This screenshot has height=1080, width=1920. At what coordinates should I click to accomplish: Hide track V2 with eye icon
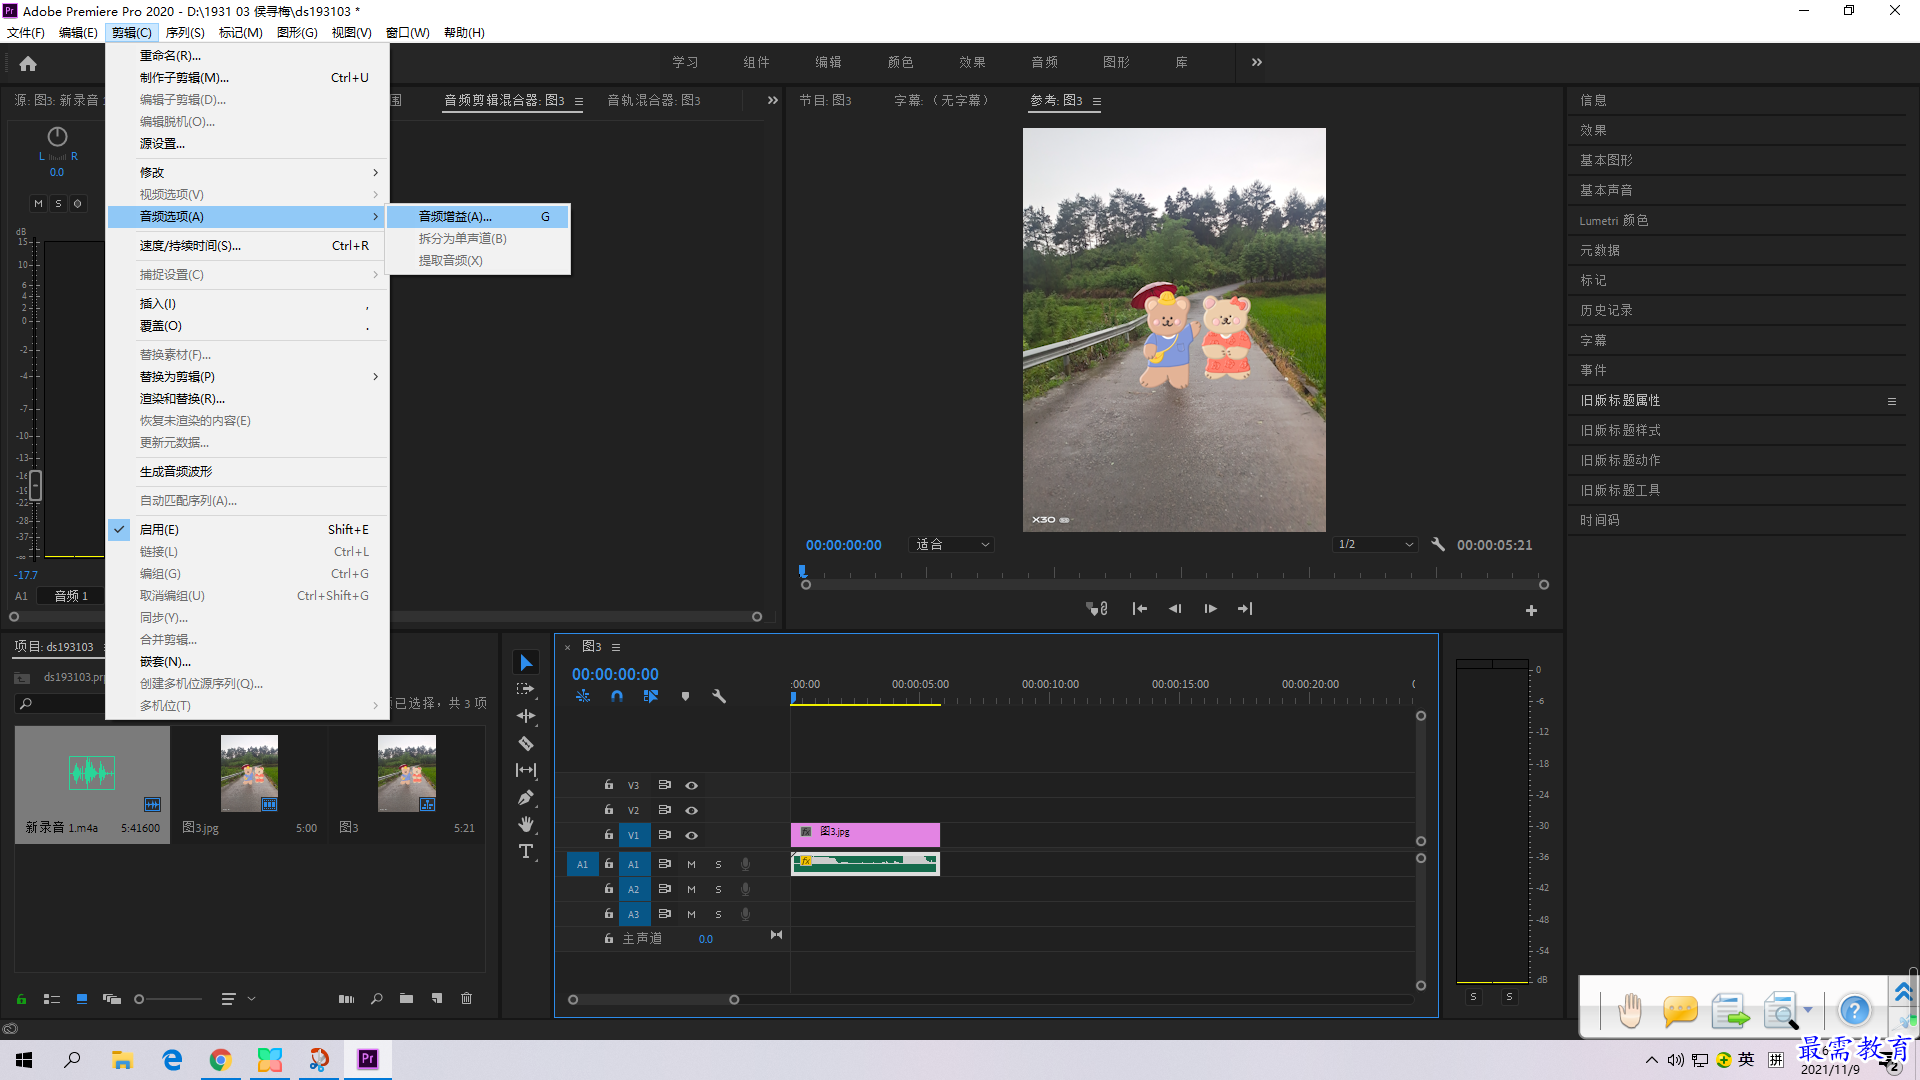pyautogui.click(x=691, y=810)
